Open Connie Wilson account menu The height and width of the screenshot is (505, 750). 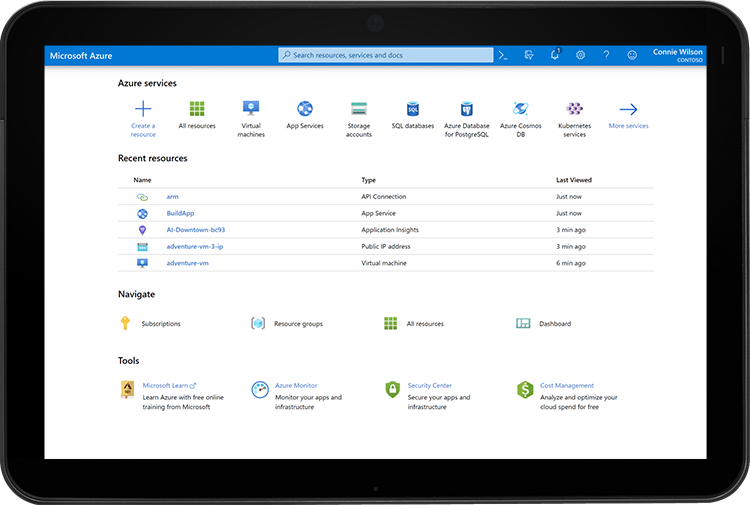pyautogui.click(x=677, y=55)
